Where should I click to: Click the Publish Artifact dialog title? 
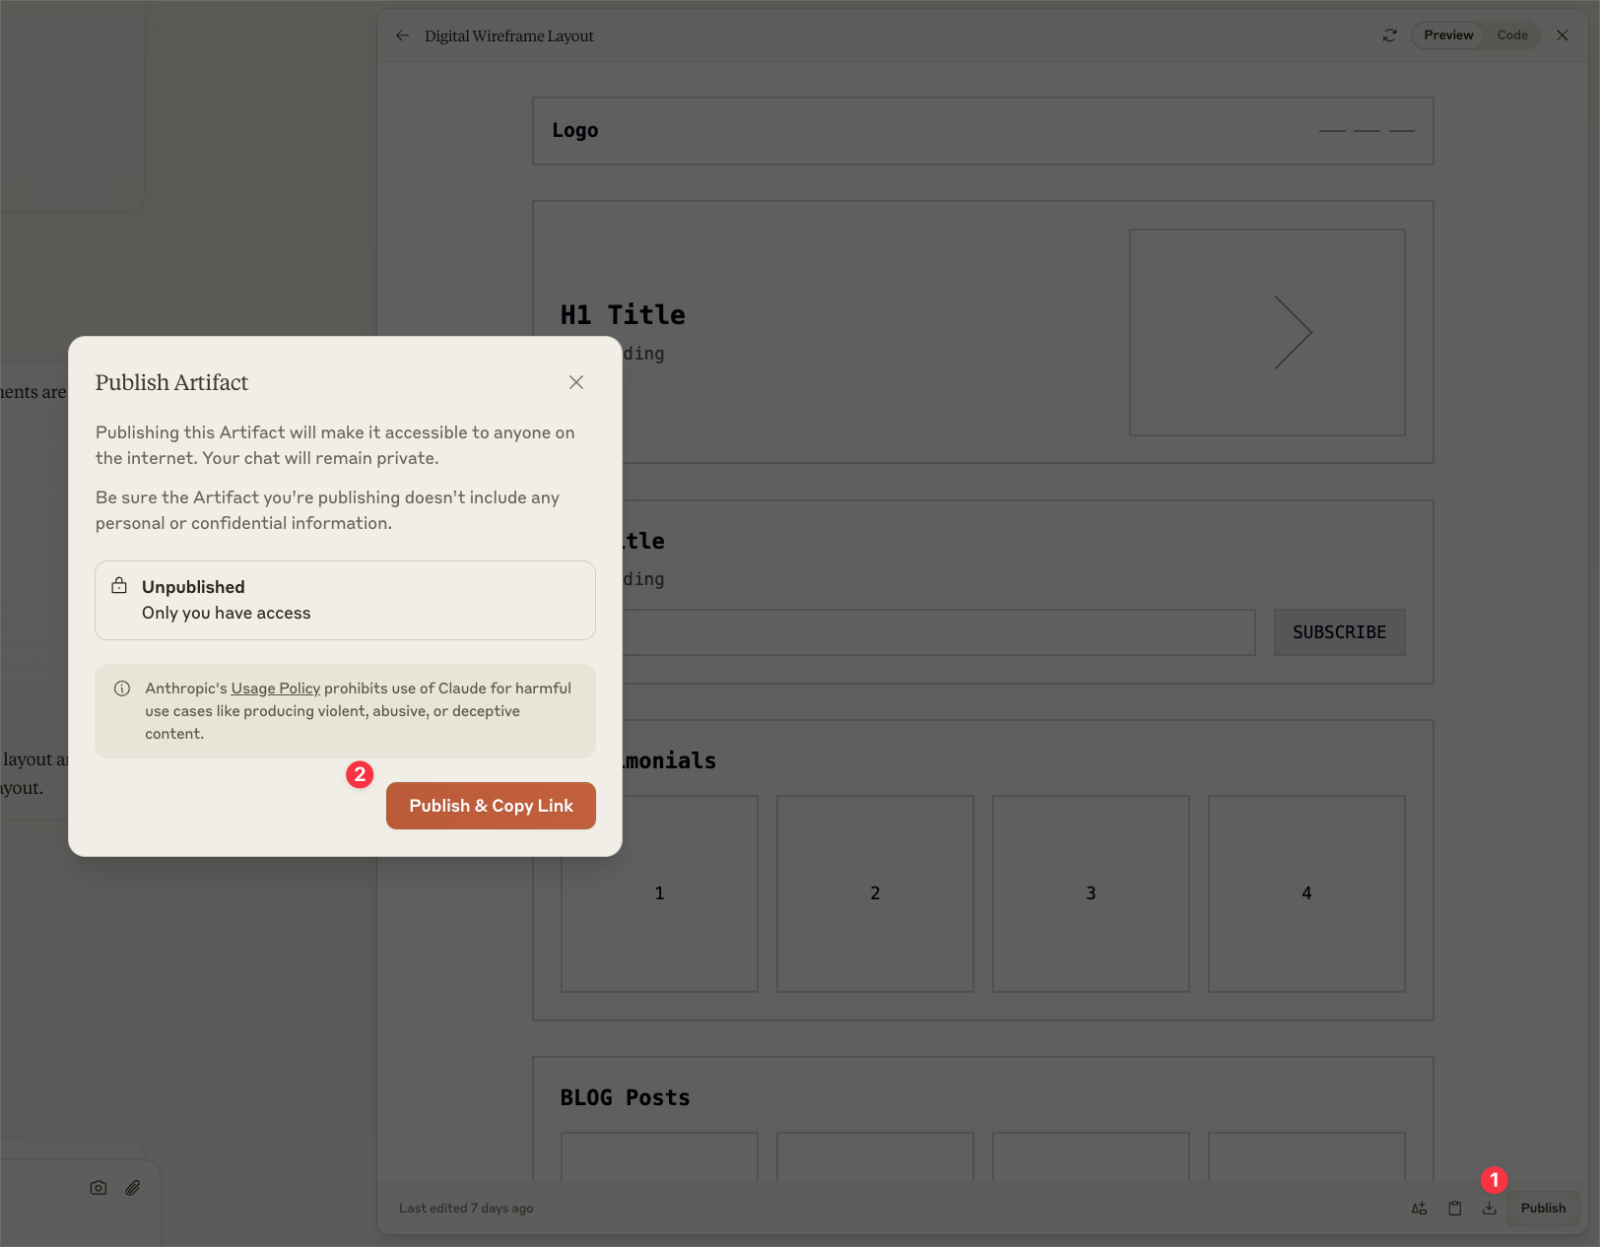tap(172, 382)
